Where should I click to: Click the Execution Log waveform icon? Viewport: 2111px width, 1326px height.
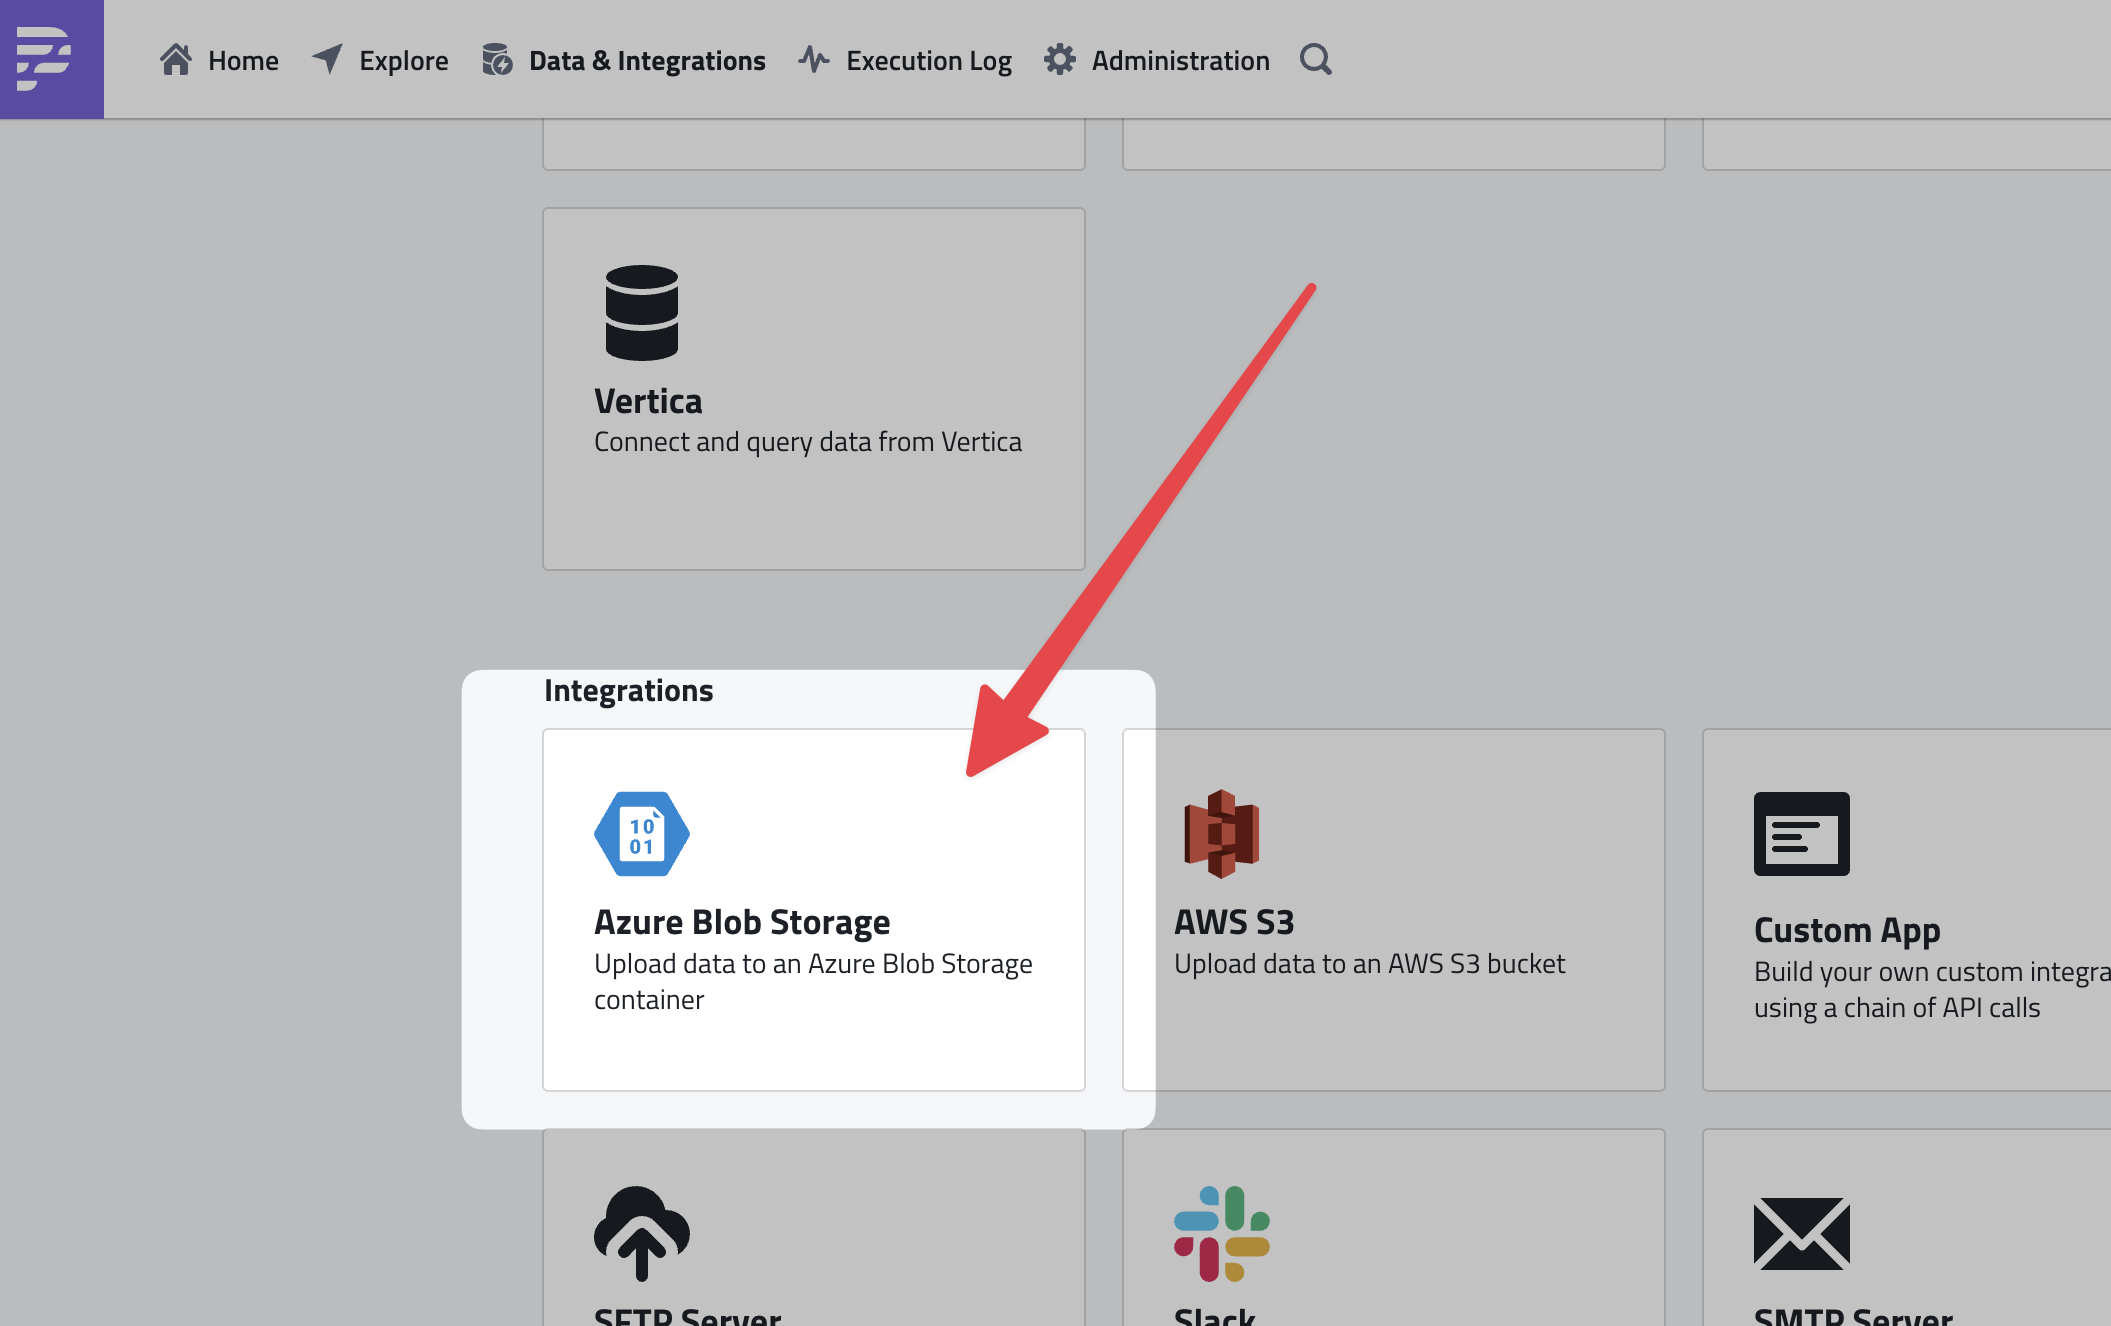coord(812,59)
